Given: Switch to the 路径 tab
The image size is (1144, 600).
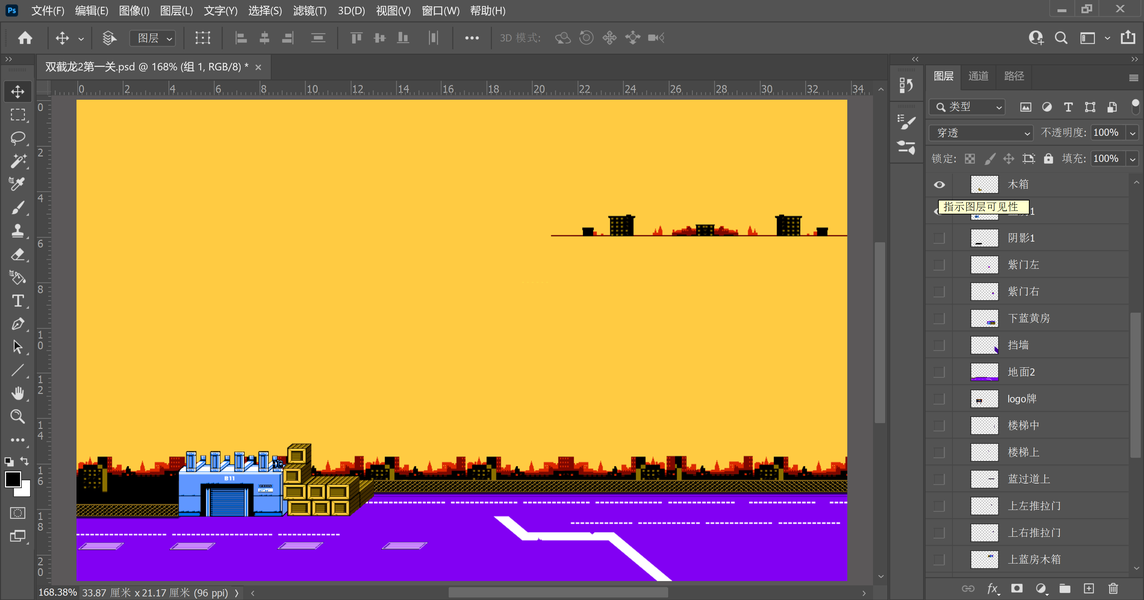Looking at the screenshot, I should point(1014,76).
